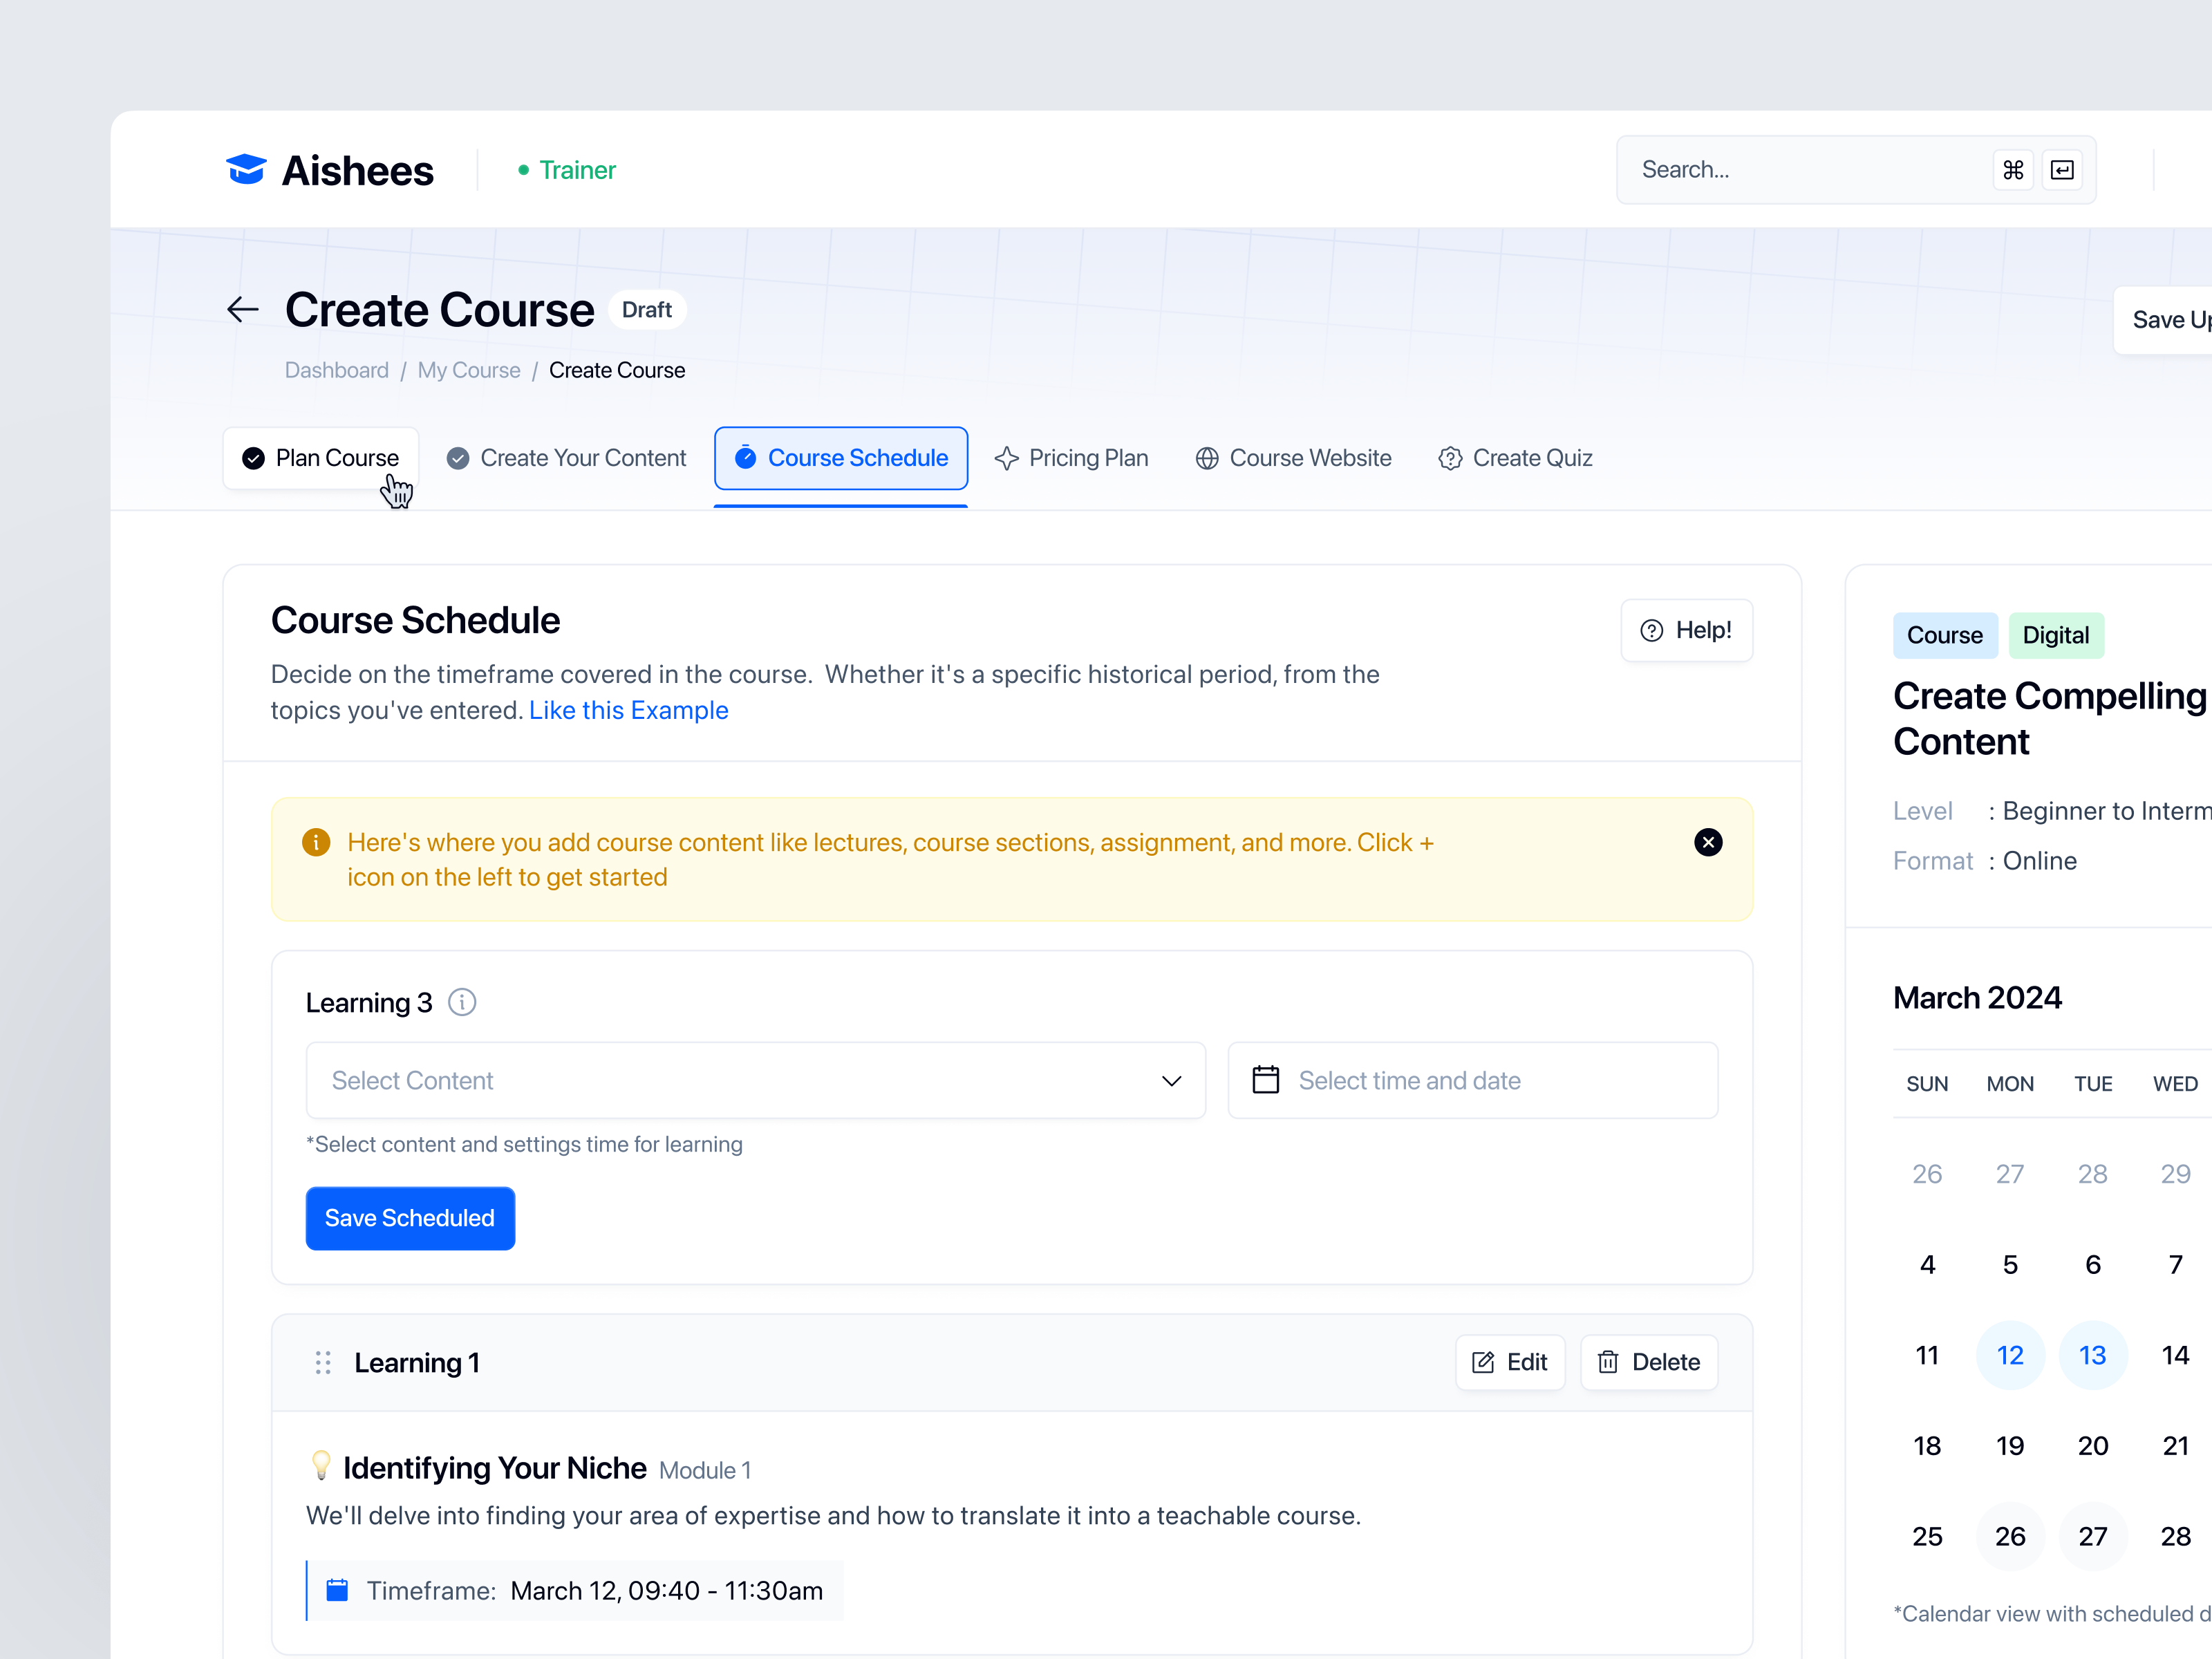
Task: Open the Like this Example link
Action: pyautogui.click(x=628, y=710)
